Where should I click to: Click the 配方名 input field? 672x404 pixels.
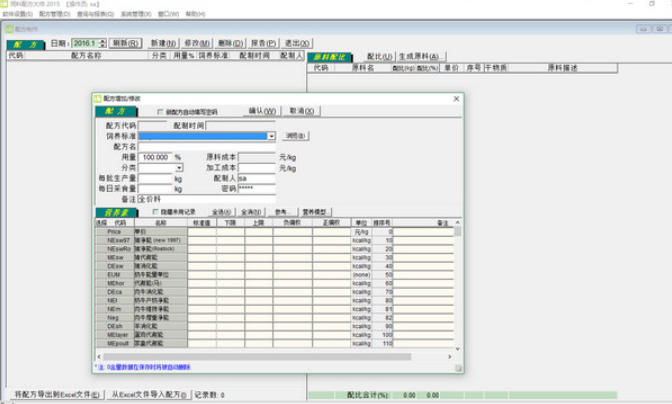coord(205,146)
